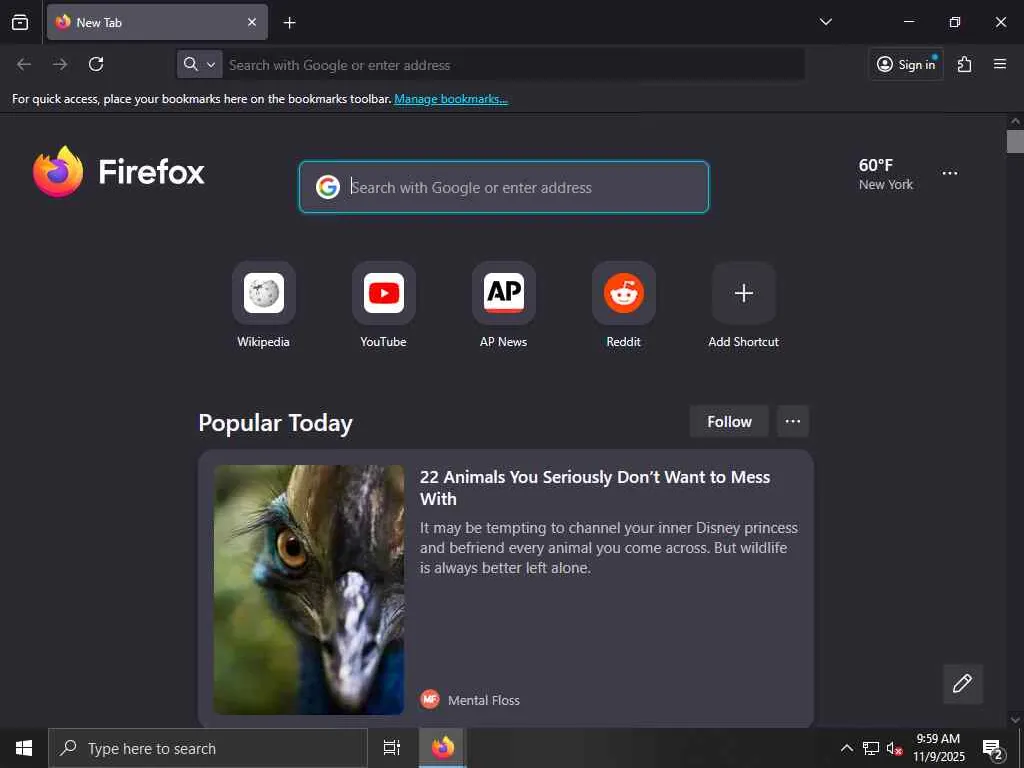Show hidden system tray icons
This screenshot has height=768, width=1024.
pyautogui.click(x=846, y=748)
